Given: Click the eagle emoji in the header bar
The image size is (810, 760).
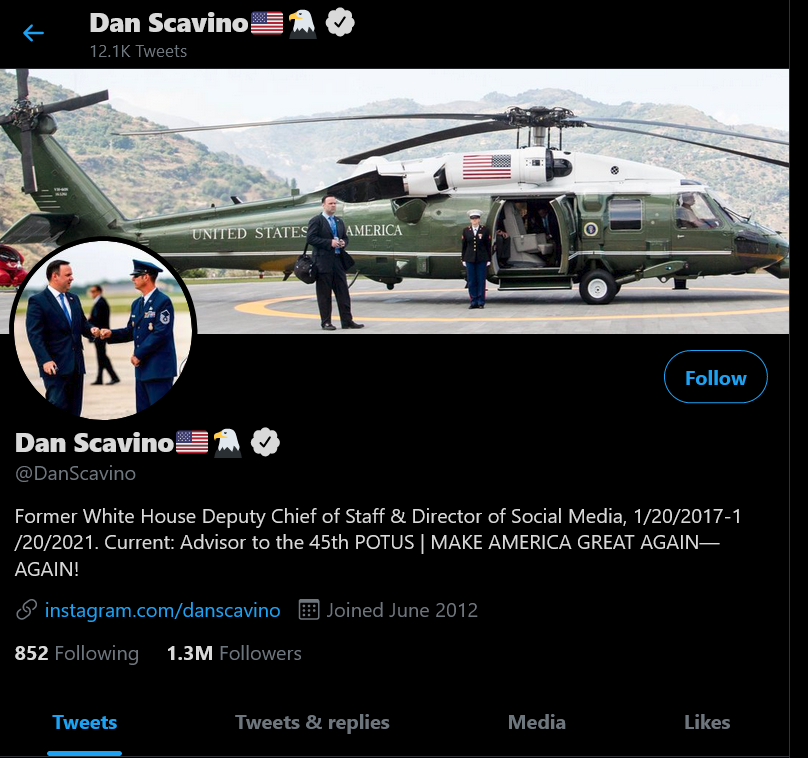Looking at the screenshot, I should 302,24.
